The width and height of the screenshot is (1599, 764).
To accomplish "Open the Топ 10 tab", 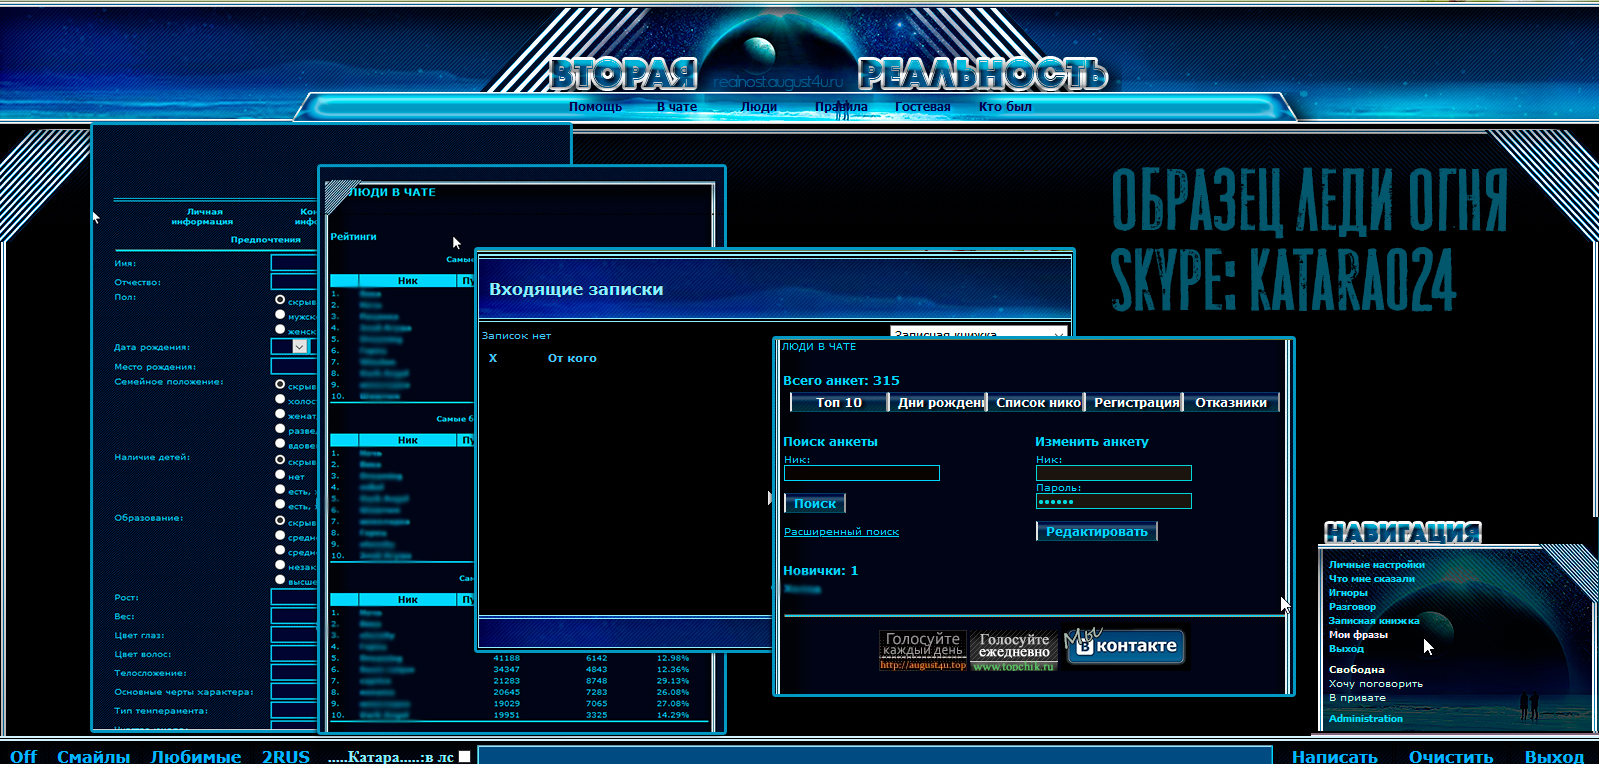I will click(x=838, y=403).
